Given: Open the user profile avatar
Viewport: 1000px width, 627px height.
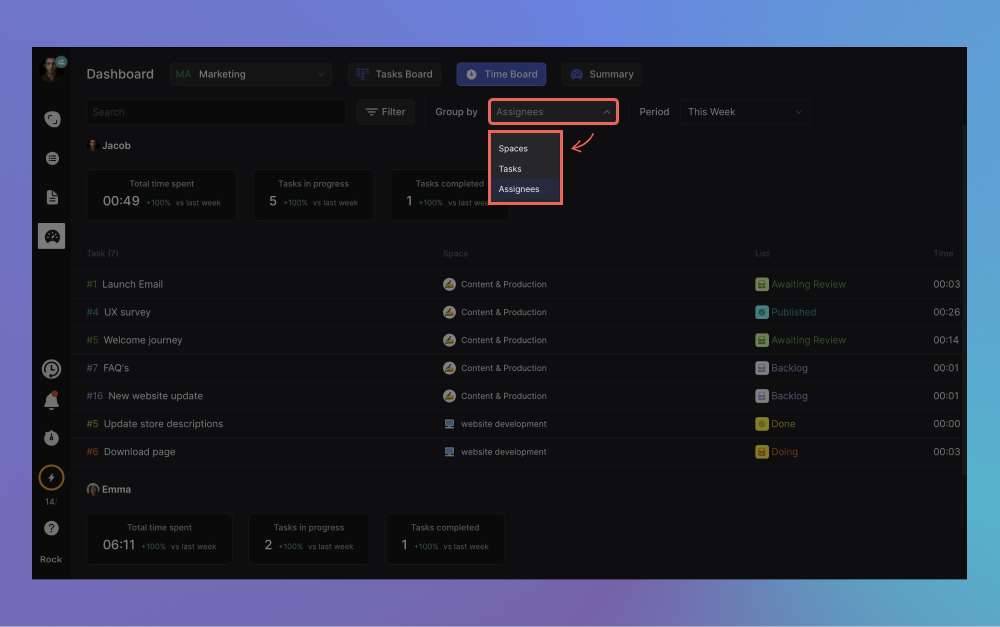Looking at the screenshot, I should click(51, 70).
